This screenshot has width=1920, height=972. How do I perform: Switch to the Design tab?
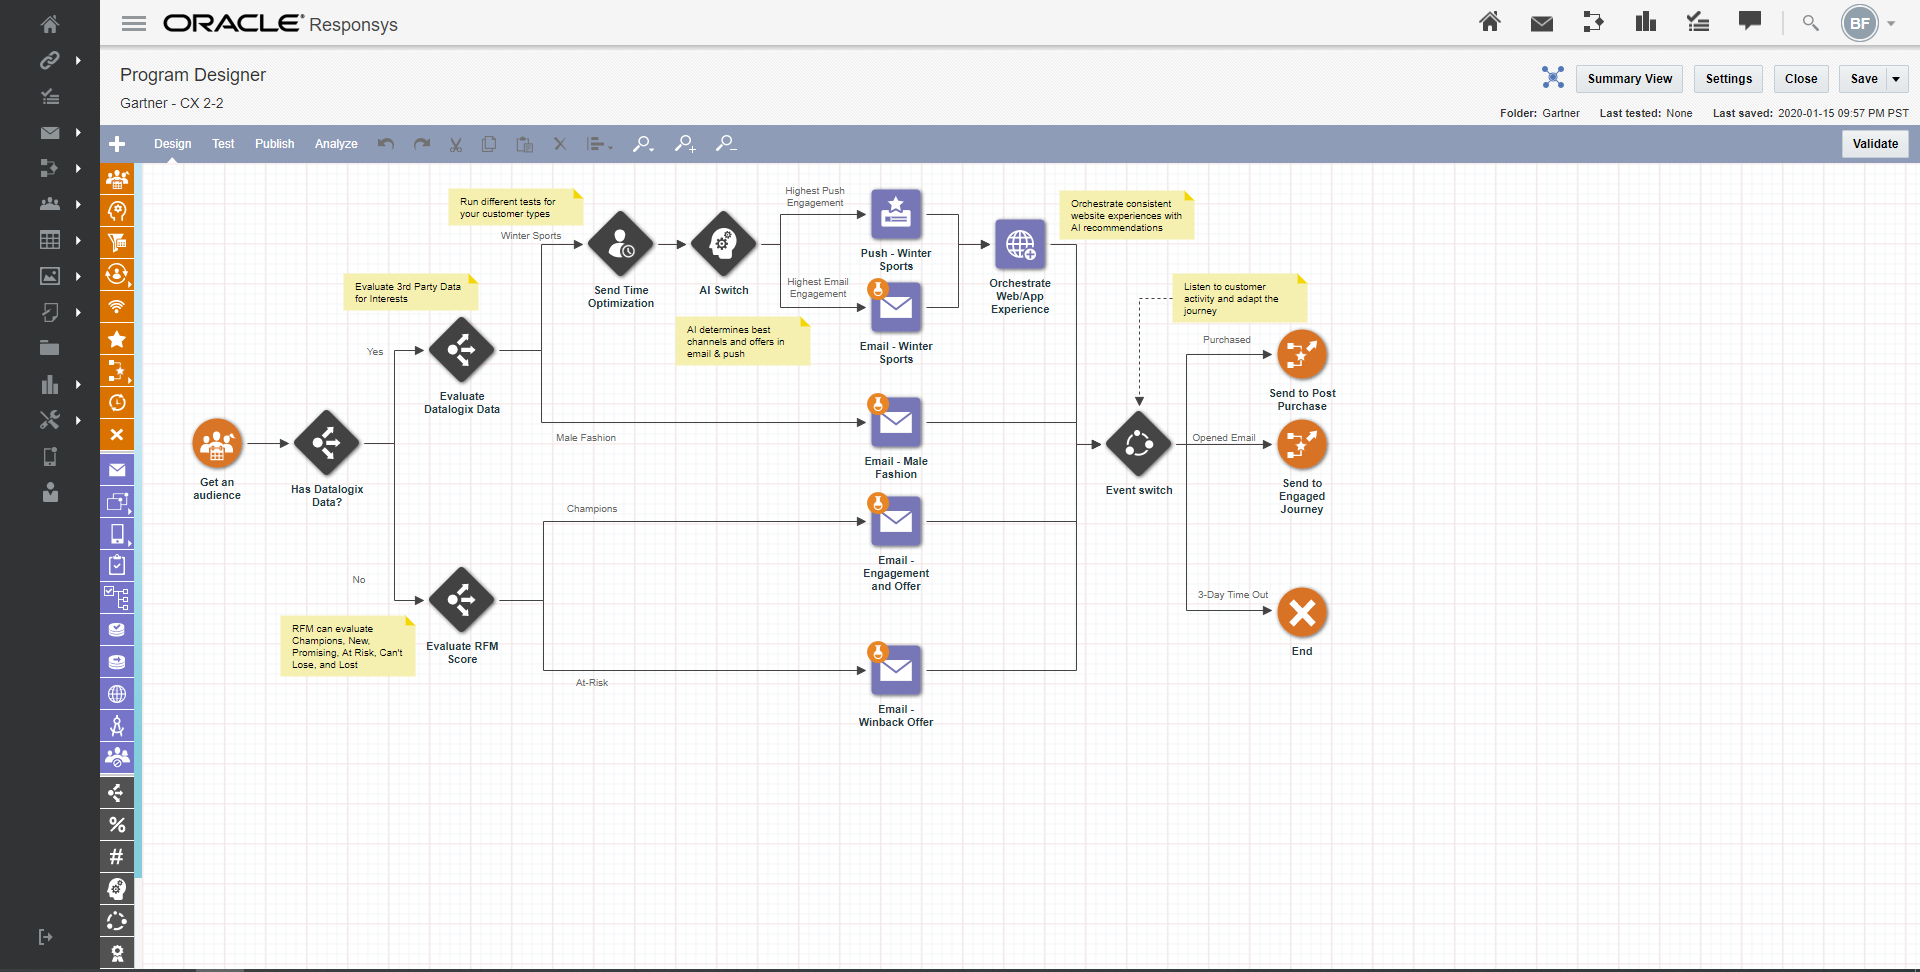[172, 144]
